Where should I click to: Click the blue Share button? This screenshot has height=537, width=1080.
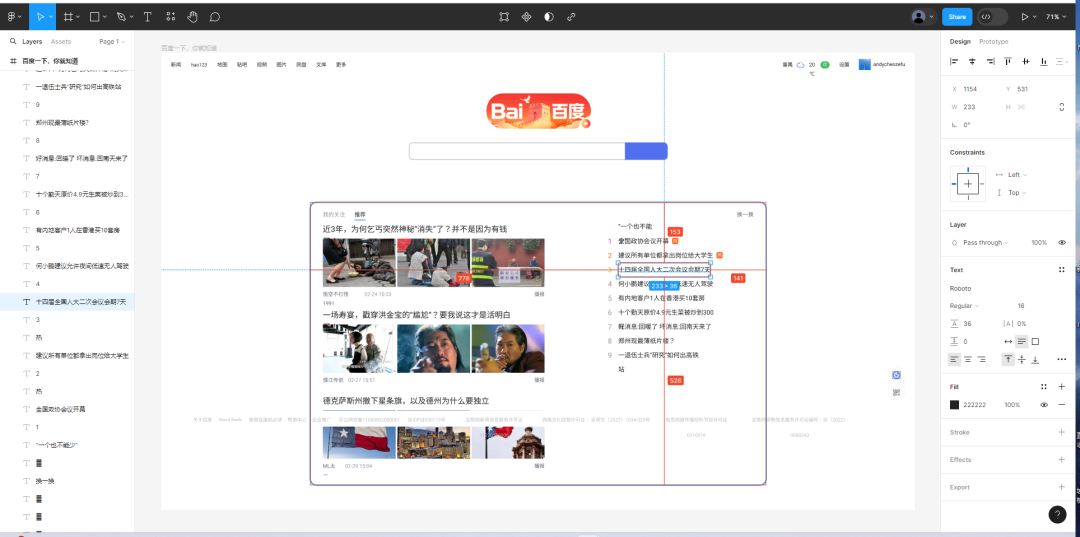tap(957, 17)
